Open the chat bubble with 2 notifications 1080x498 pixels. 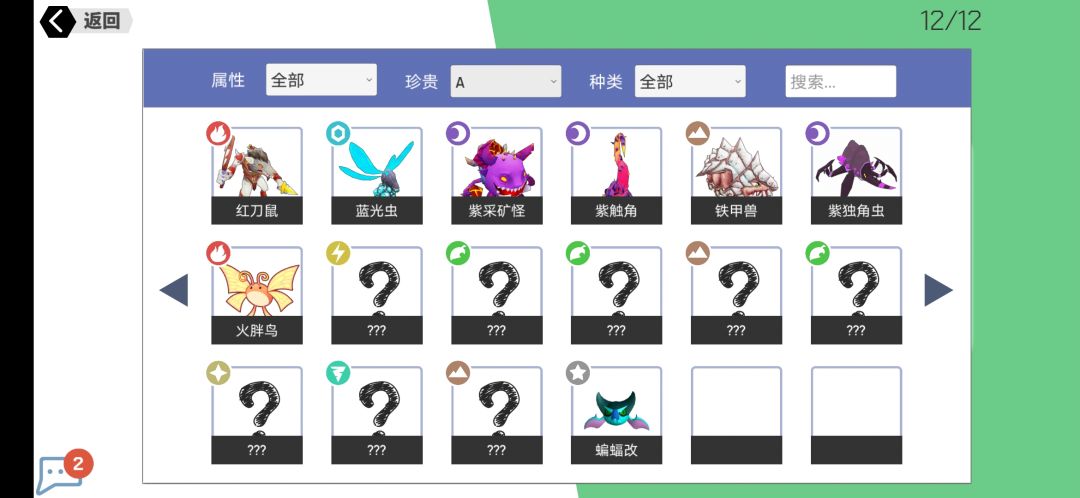pos(63,473)
